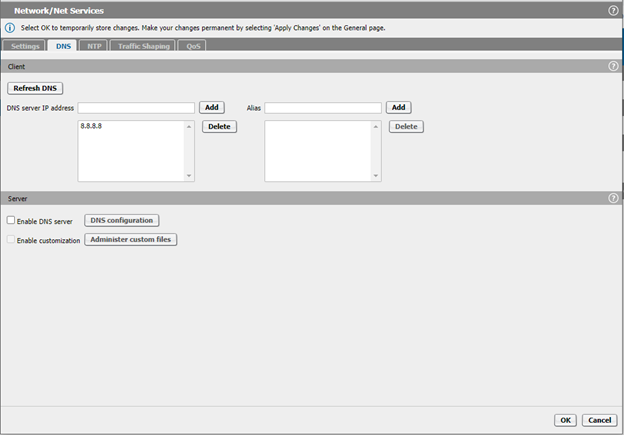This screenshot has height=435, width=624.
Task: Click up arrow of DNS server list scrollbar
Action: pyautogui.click(x=189, y=127)
